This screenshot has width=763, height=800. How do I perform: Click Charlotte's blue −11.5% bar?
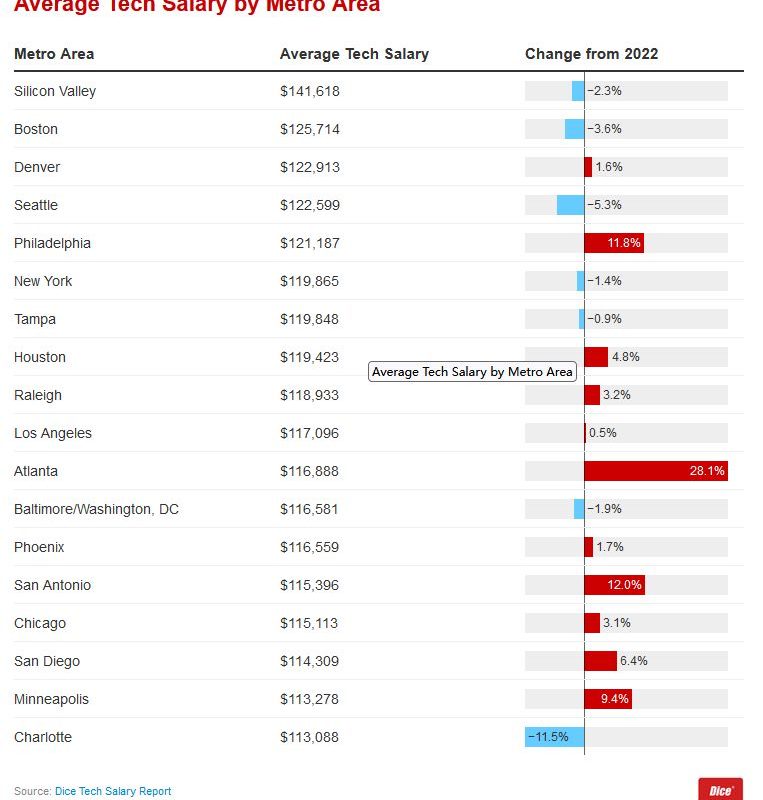[555, 737]
